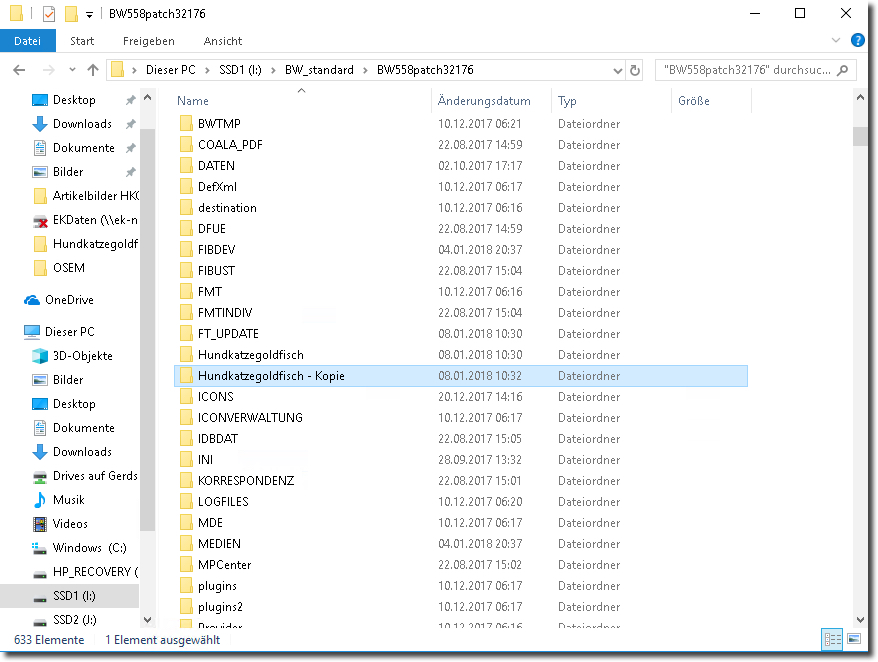Click the Help question mark icon

click(857, 40)
